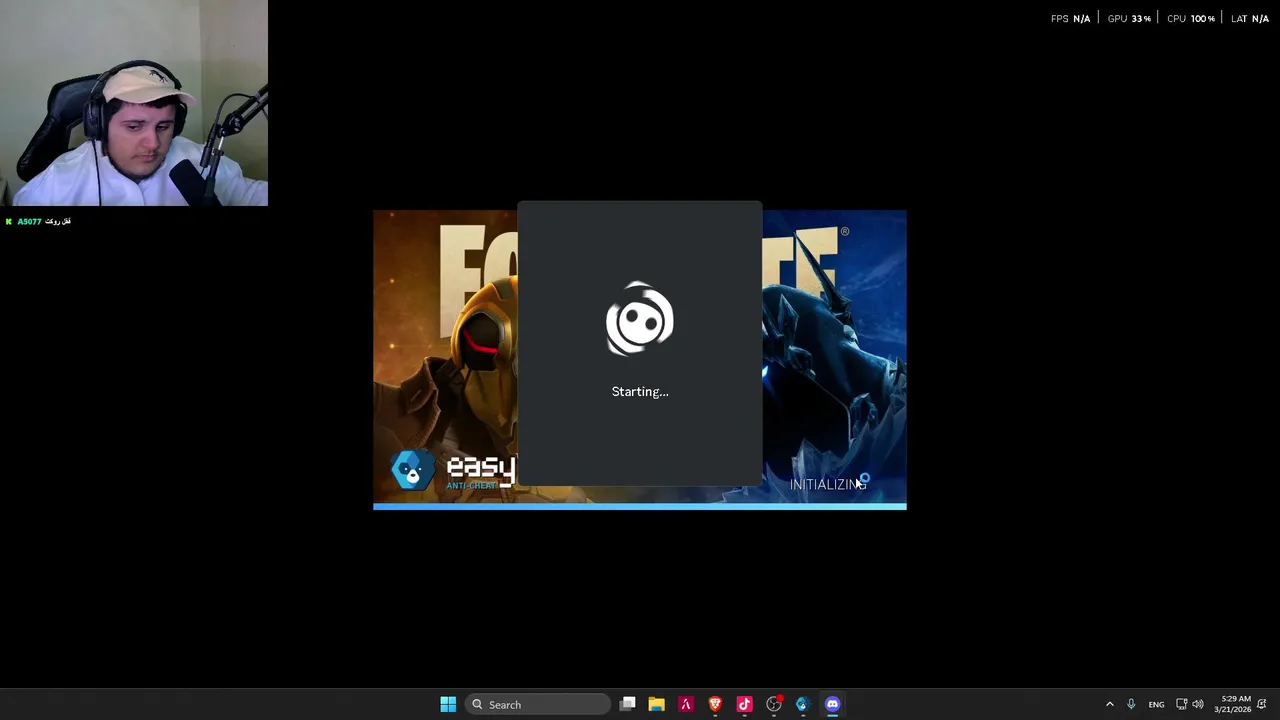Click the microphone tray icon
The image size is (1280, 720).
(1131, 704)
